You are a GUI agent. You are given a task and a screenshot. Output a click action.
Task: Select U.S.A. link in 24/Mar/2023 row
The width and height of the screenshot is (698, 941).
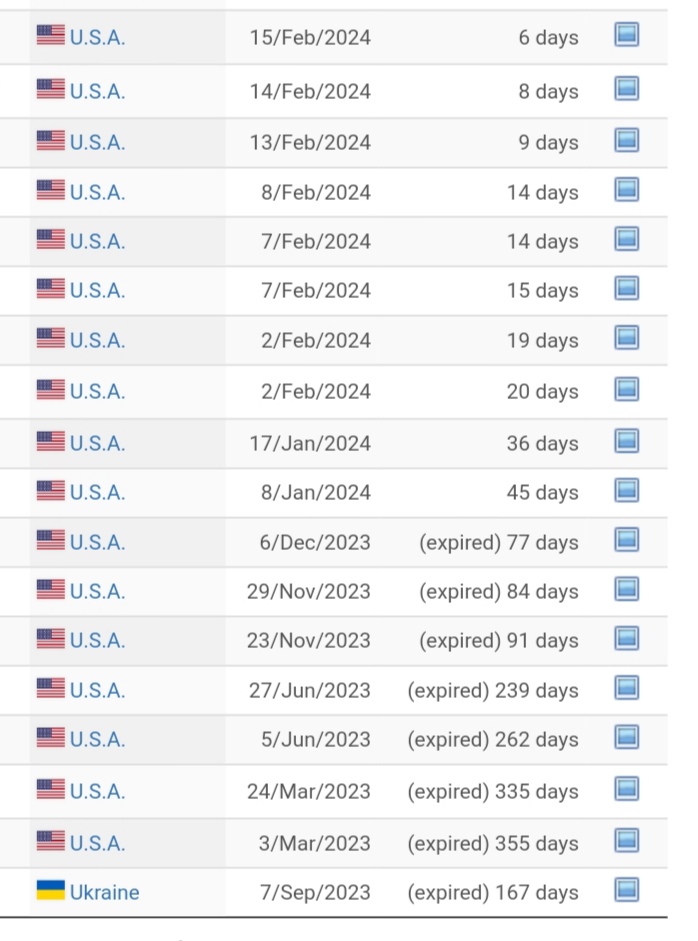pyautogui.click(x=97, y=792)
